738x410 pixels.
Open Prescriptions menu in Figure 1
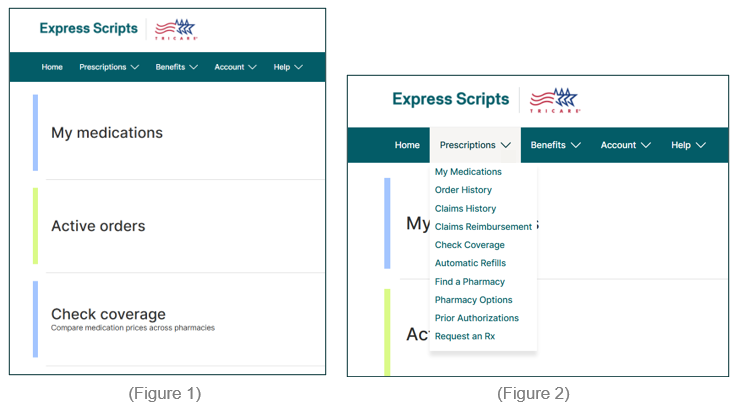pyautogui.click(x=109, y=67)
